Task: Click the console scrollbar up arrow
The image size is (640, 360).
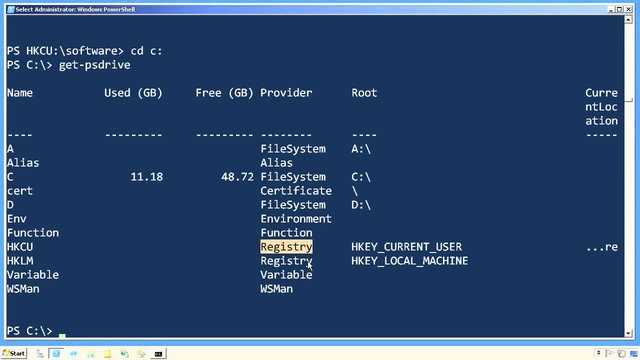Action: click(x=629, y=19)
